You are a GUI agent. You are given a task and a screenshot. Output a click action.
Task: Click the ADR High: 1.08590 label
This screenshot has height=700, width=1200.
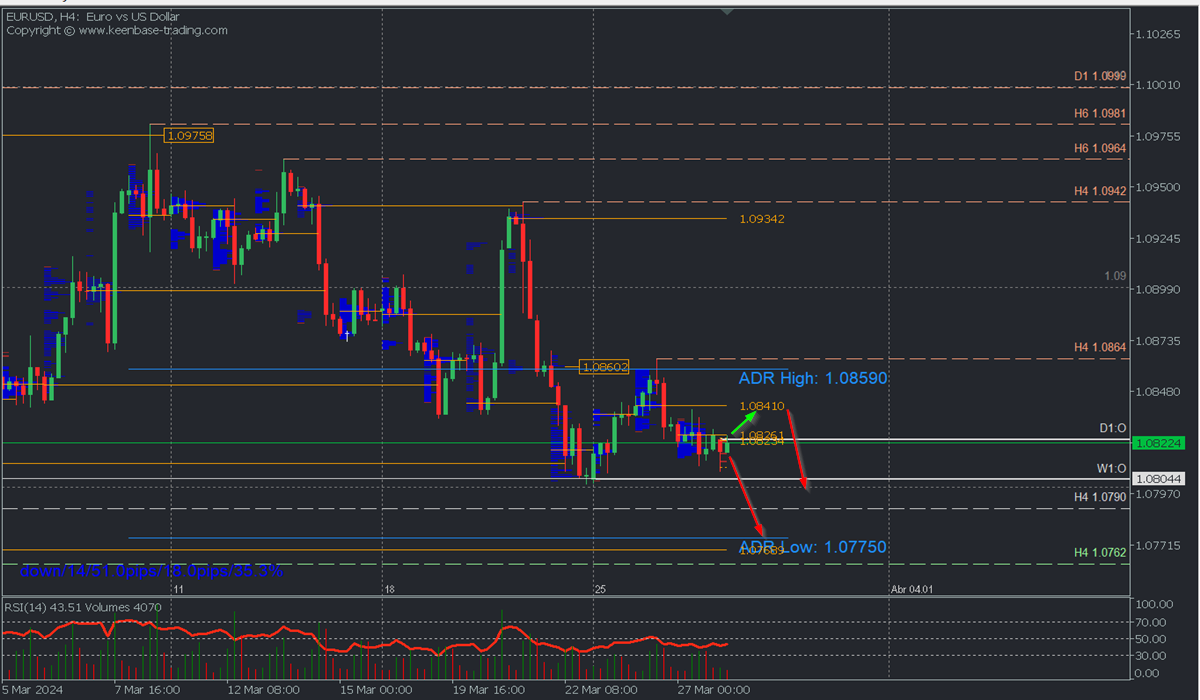click(813, 379)
